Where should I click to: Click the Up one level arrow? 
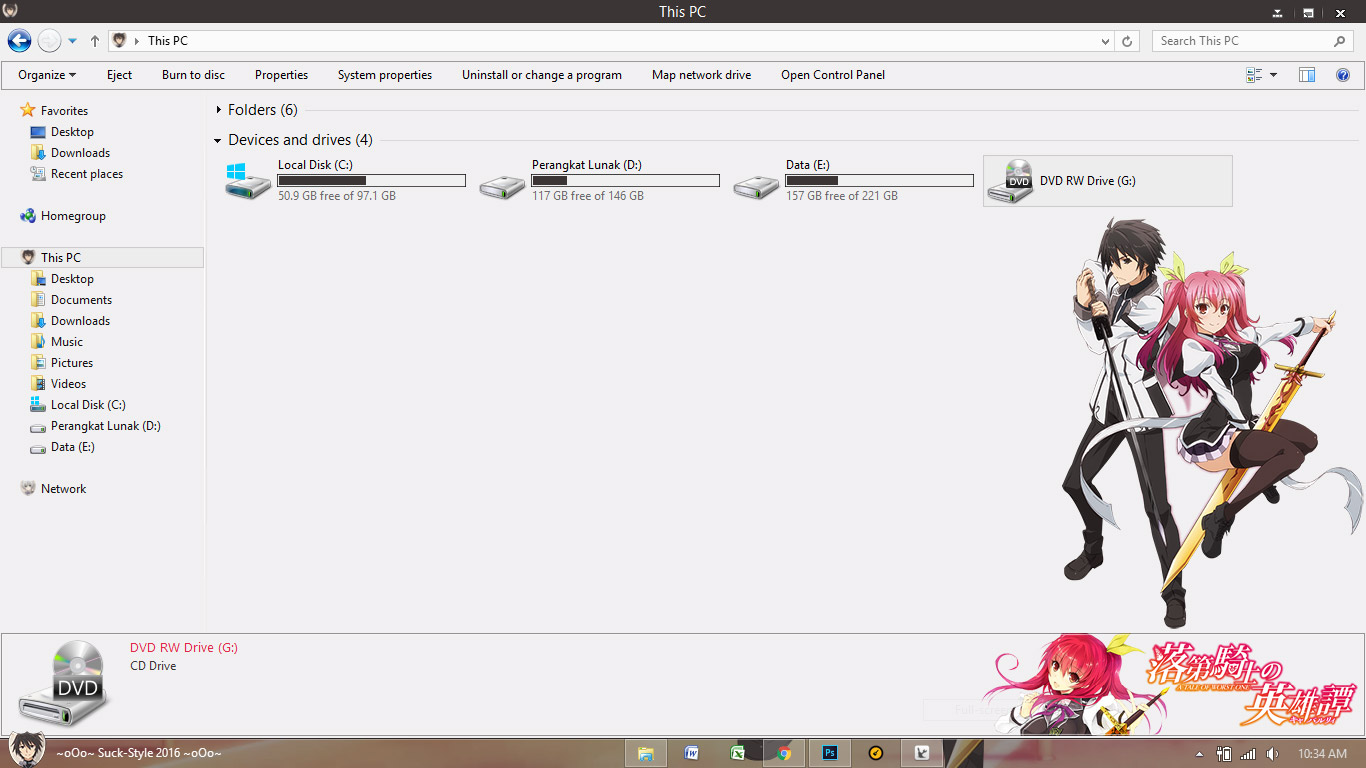[95, 41]
